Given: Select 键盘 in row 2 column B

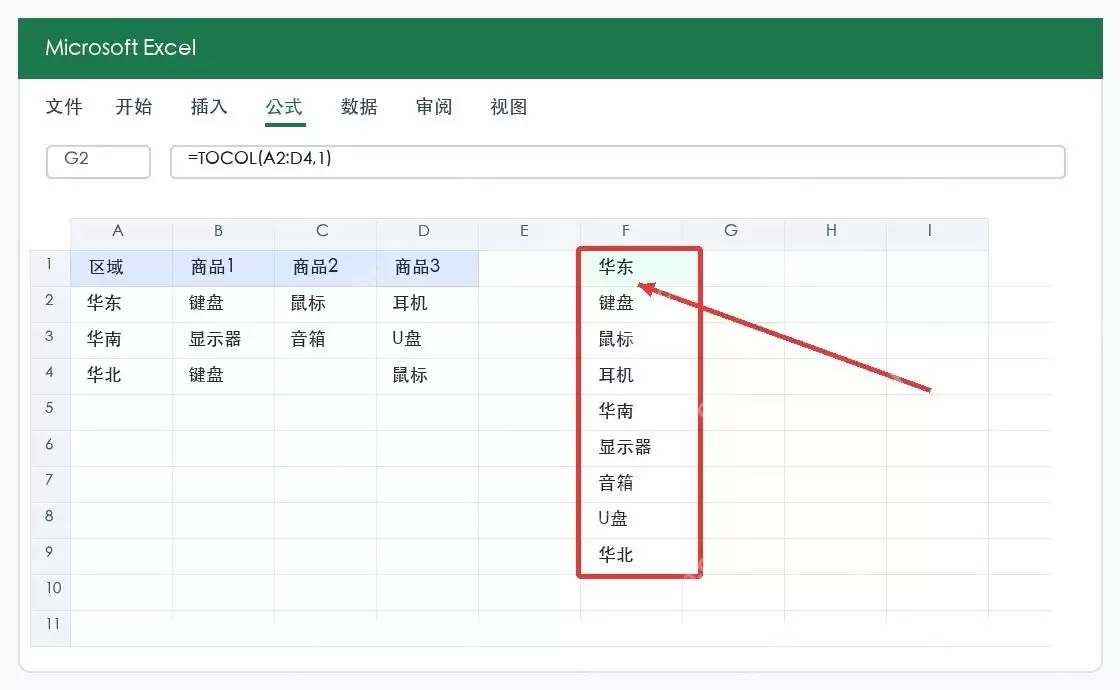Looking at the screenshot, I should (223, 304).
